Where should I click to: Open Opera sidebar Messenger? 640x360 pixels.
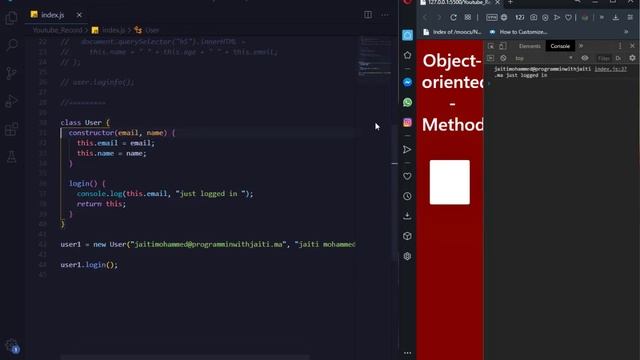407,82
